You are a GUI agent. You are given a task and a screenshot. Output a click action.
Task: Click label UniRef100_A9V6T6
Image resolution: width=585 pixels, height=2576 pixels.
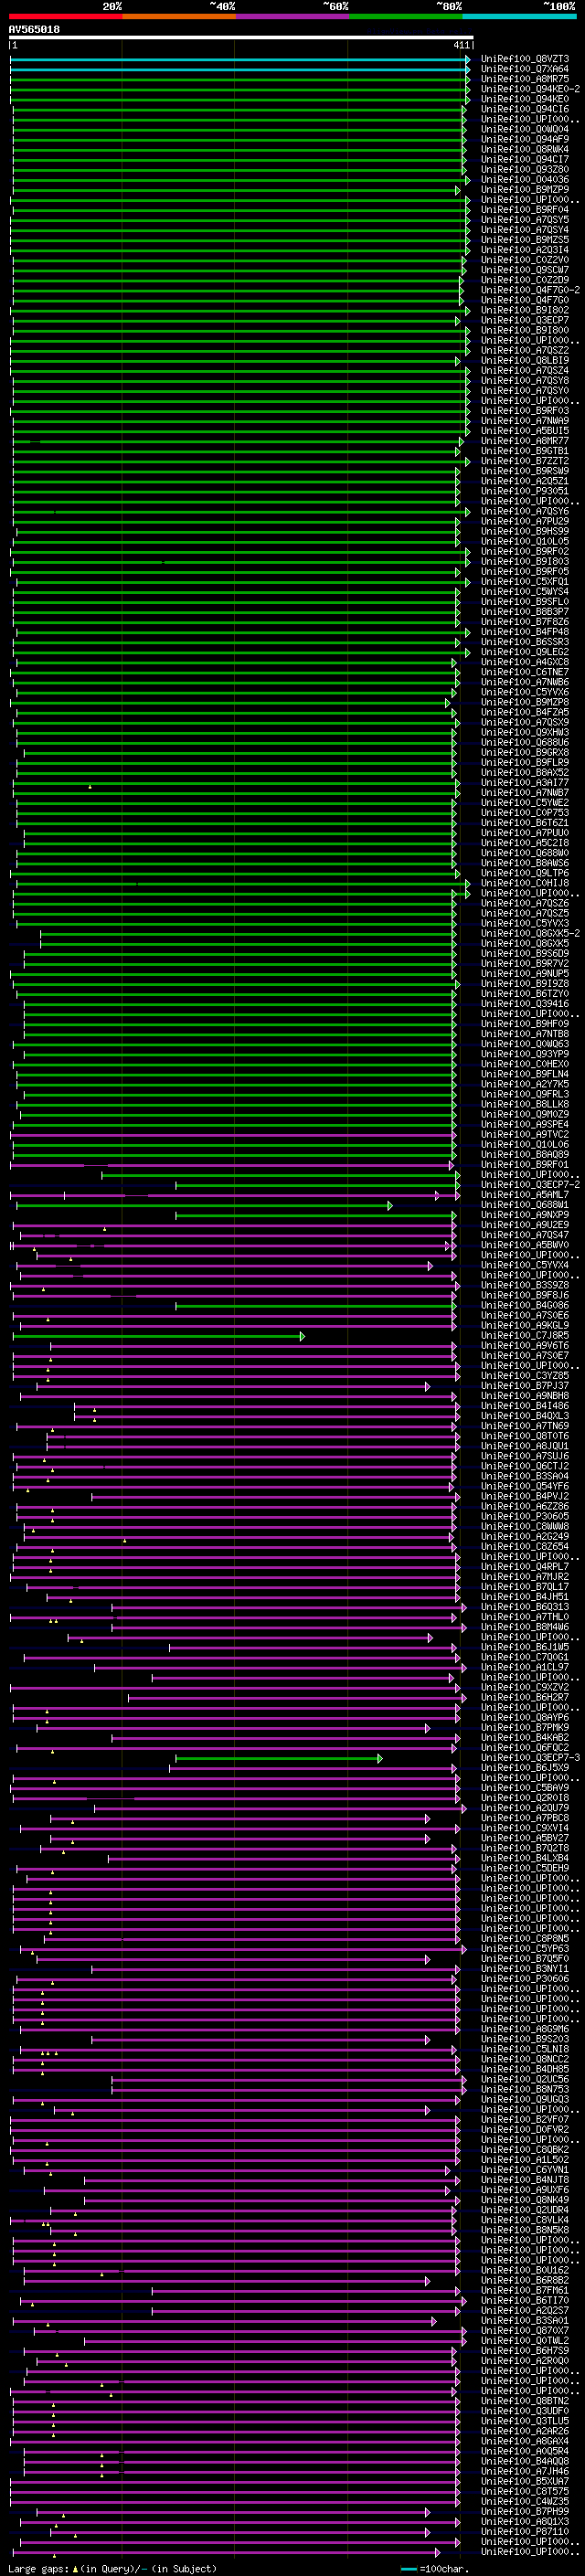(524, 1345)
